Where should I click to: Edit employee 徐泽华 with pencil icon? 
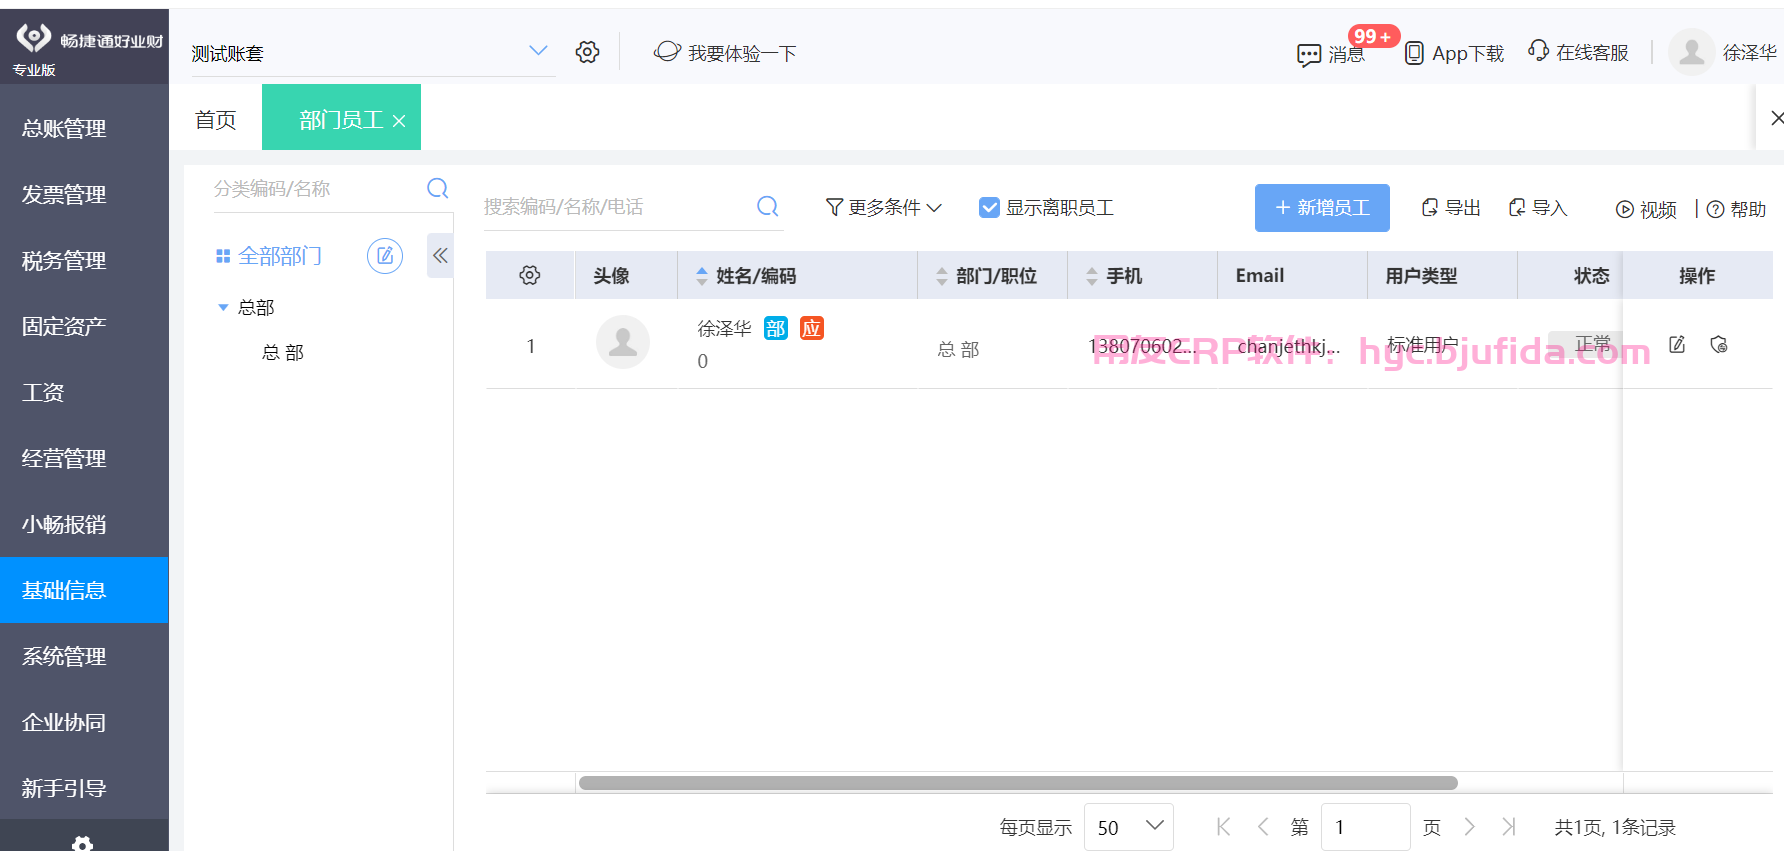click(x=1677, y=345)
